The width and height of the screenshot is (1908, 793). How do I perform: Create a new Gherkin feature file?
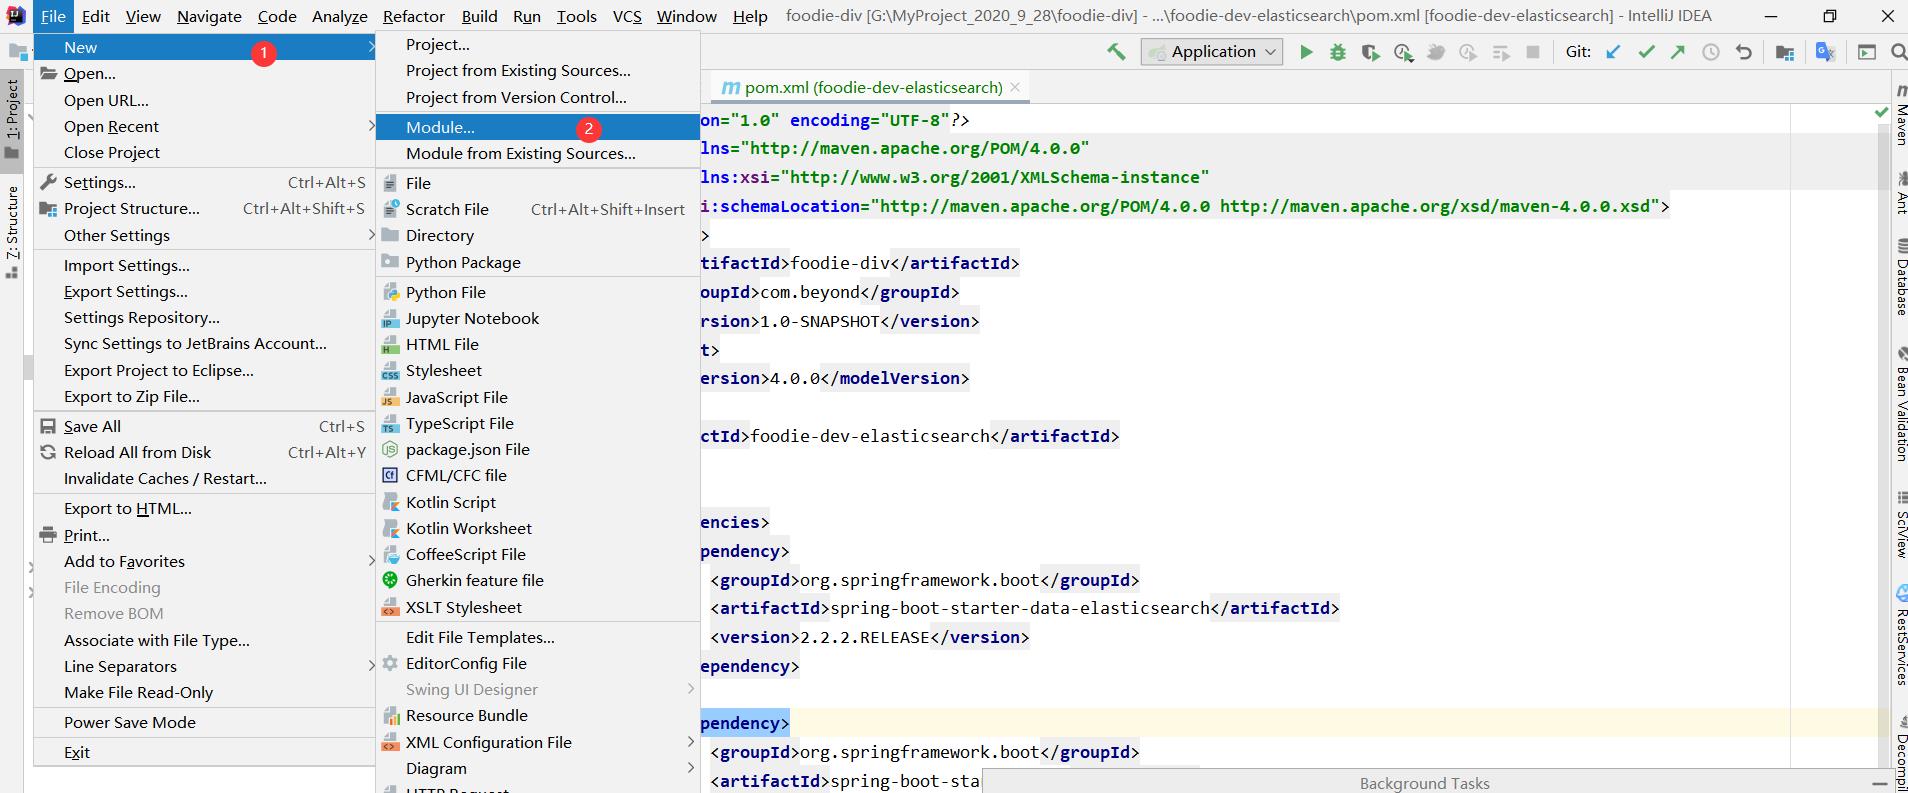(537, 580)
